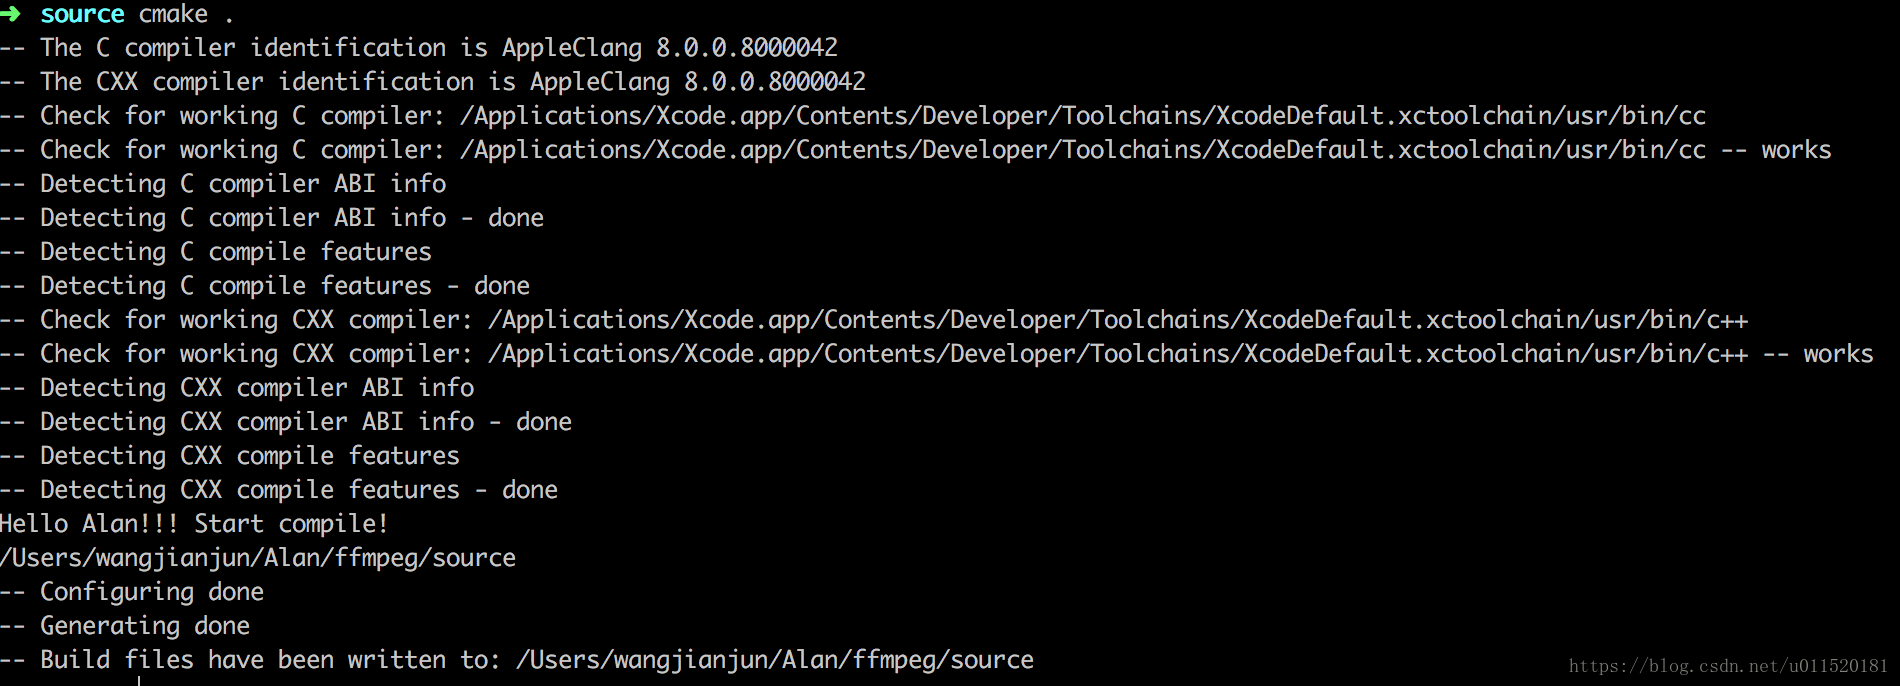The width and height of the screenshot is (1900, 686).
Task: Click the blog.csdn.net watermark URL
Action: tap(1728, 666)
